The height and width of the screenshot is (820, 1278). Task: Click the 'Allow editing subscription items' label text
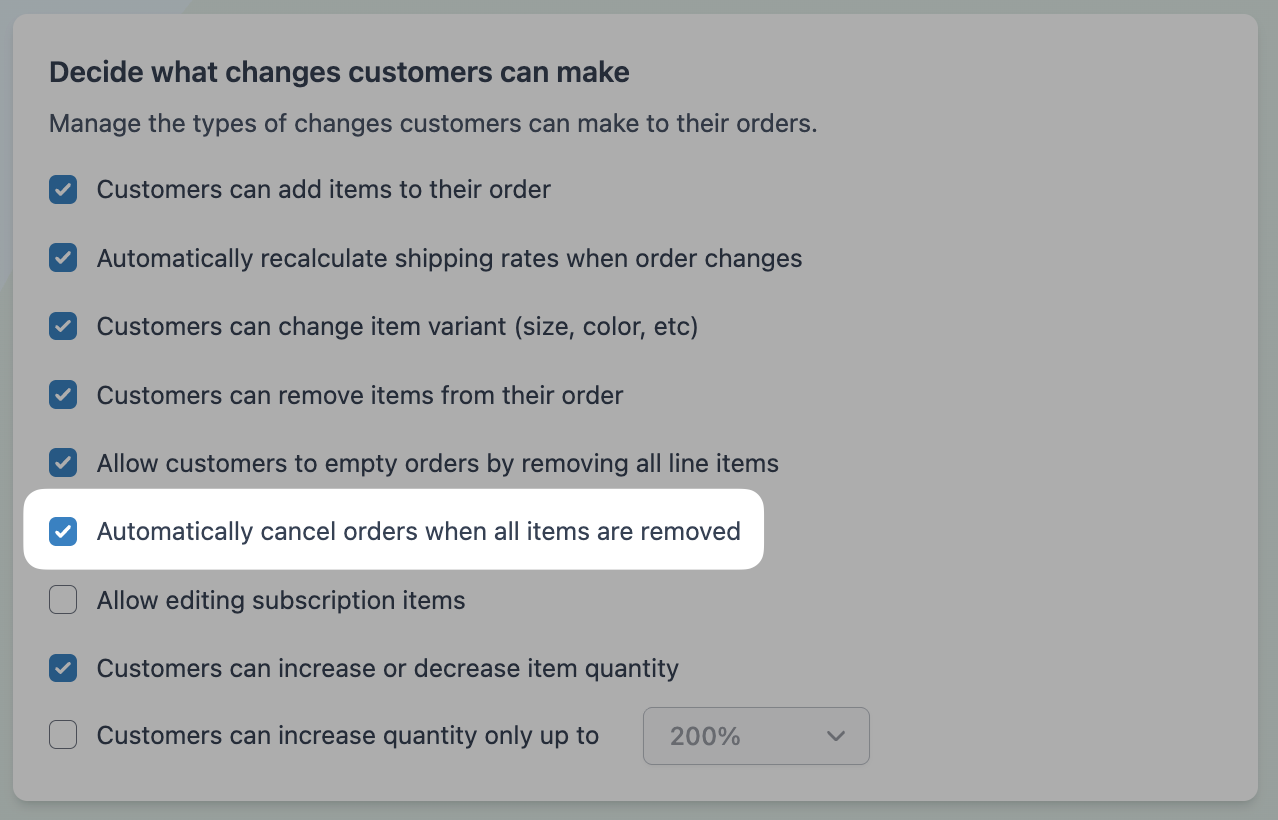tap(281, 600)
